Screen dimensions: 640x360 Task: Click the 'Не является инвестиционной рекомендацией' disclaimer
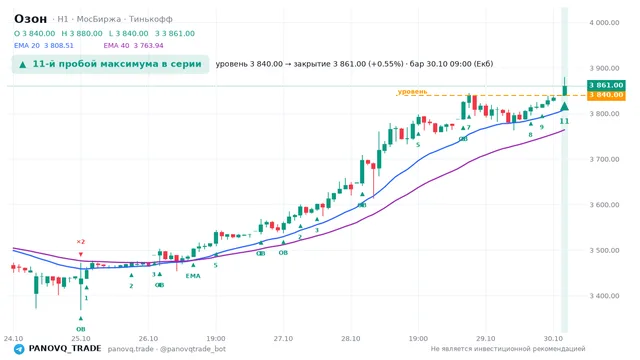coord(508,349)
